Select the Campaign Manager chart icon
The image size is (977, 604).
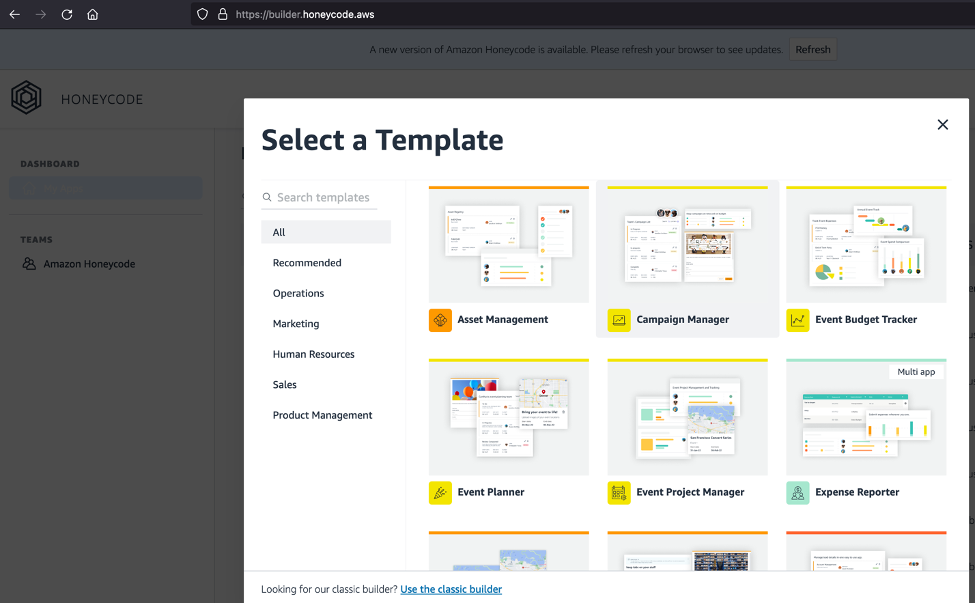pos(619,320)
